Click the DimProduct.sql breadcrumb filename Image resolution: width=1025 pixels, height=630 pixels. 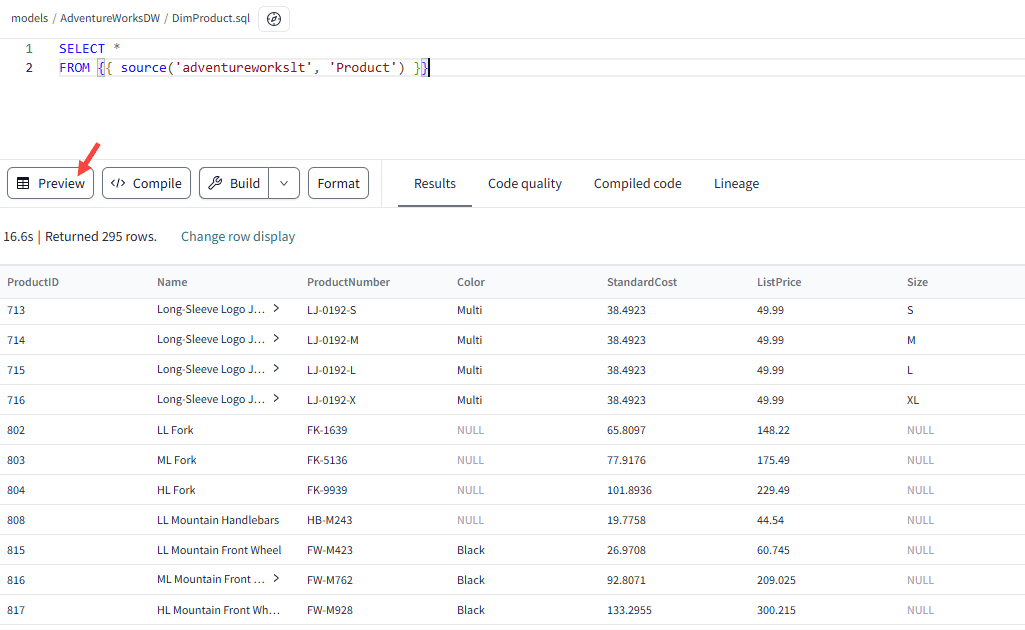tap(211, 18)
